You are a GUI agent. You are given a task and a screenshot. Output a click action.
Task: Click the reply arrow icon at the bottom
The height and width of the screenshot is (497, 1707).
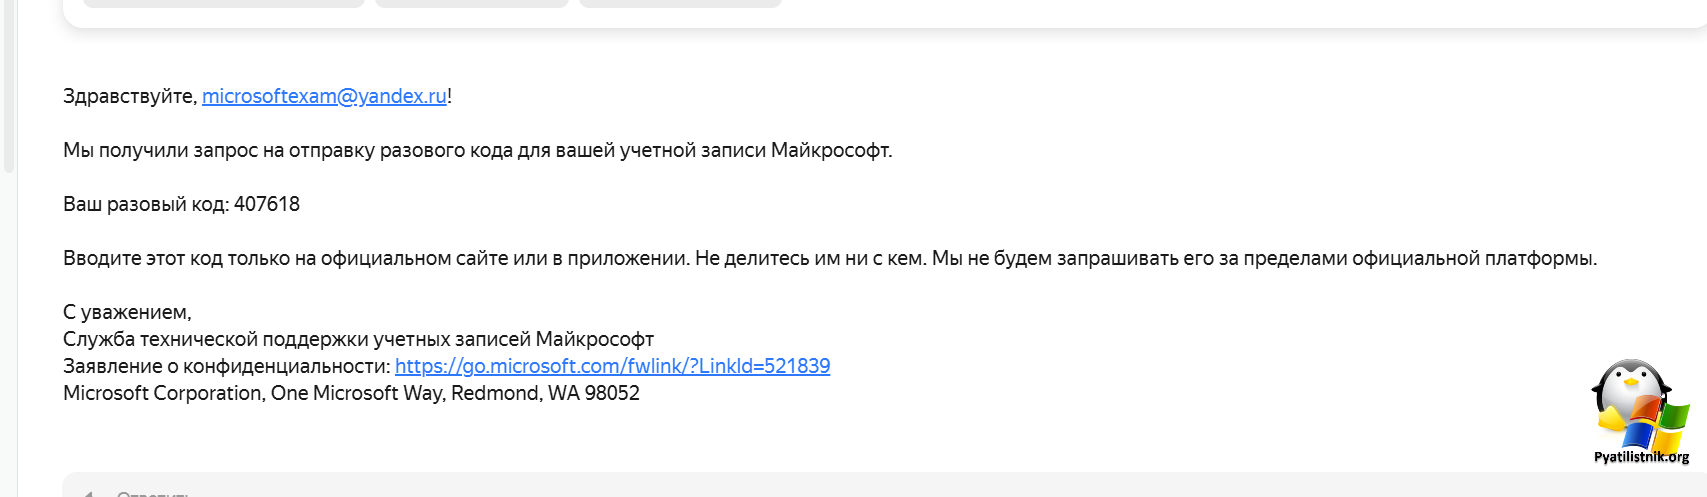[x=88, y=492]
